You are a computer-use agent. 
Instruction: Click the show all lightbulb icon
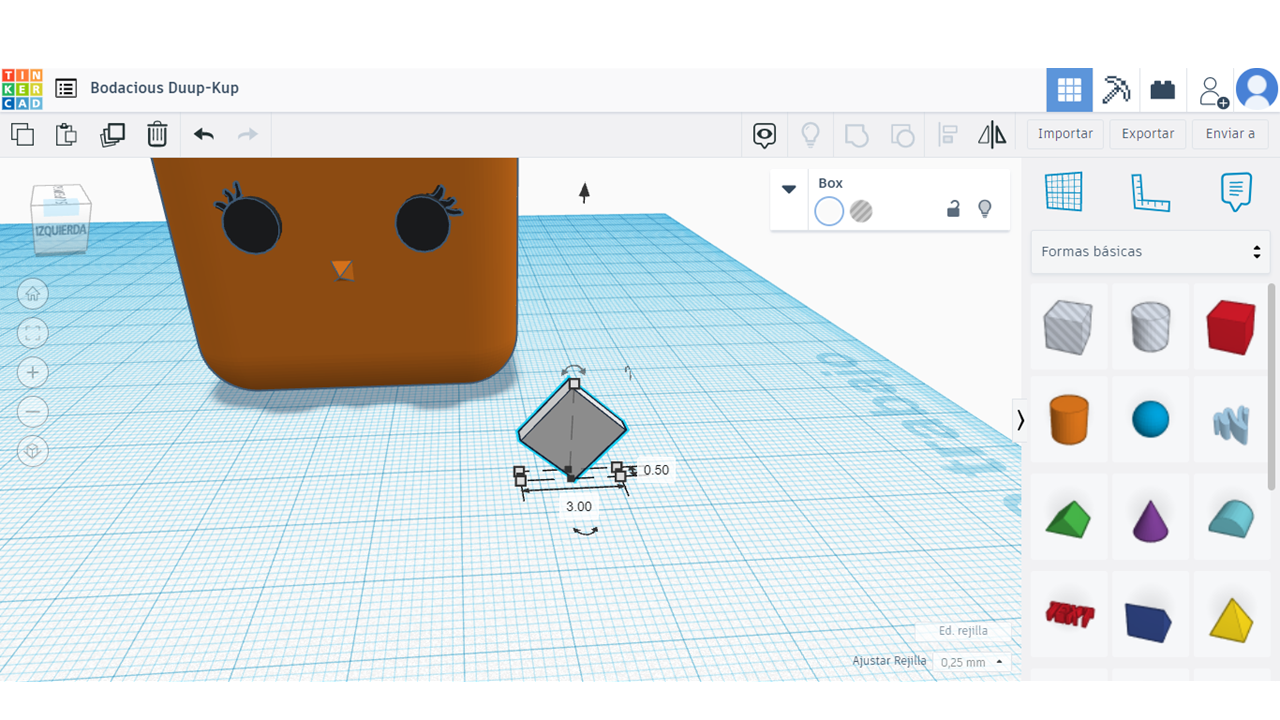tap(810, 135)
